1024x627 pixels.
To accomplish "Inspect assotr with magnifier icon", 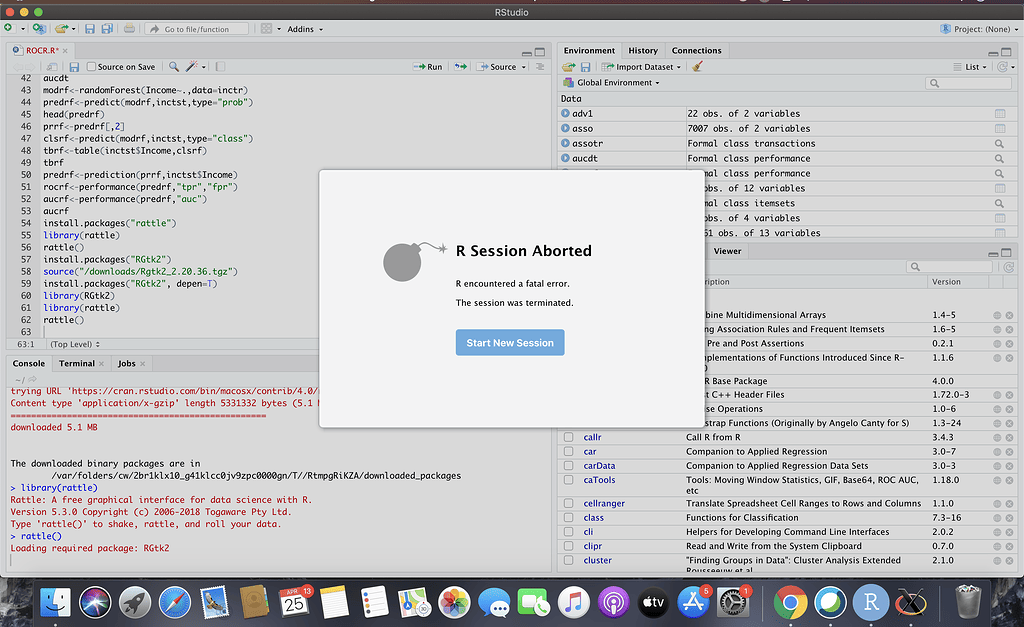I will [x=999, y=144].
